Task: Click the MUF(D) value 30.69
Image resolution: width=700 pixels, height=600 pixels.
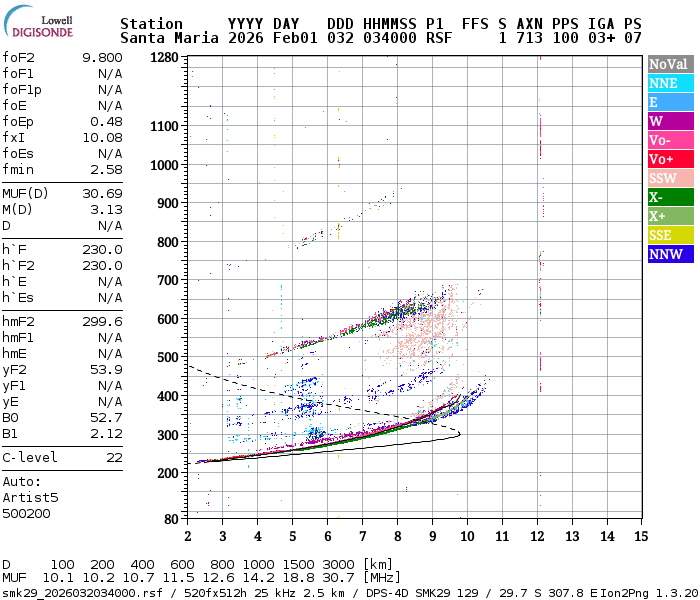Action: click(x=102, y=193)
